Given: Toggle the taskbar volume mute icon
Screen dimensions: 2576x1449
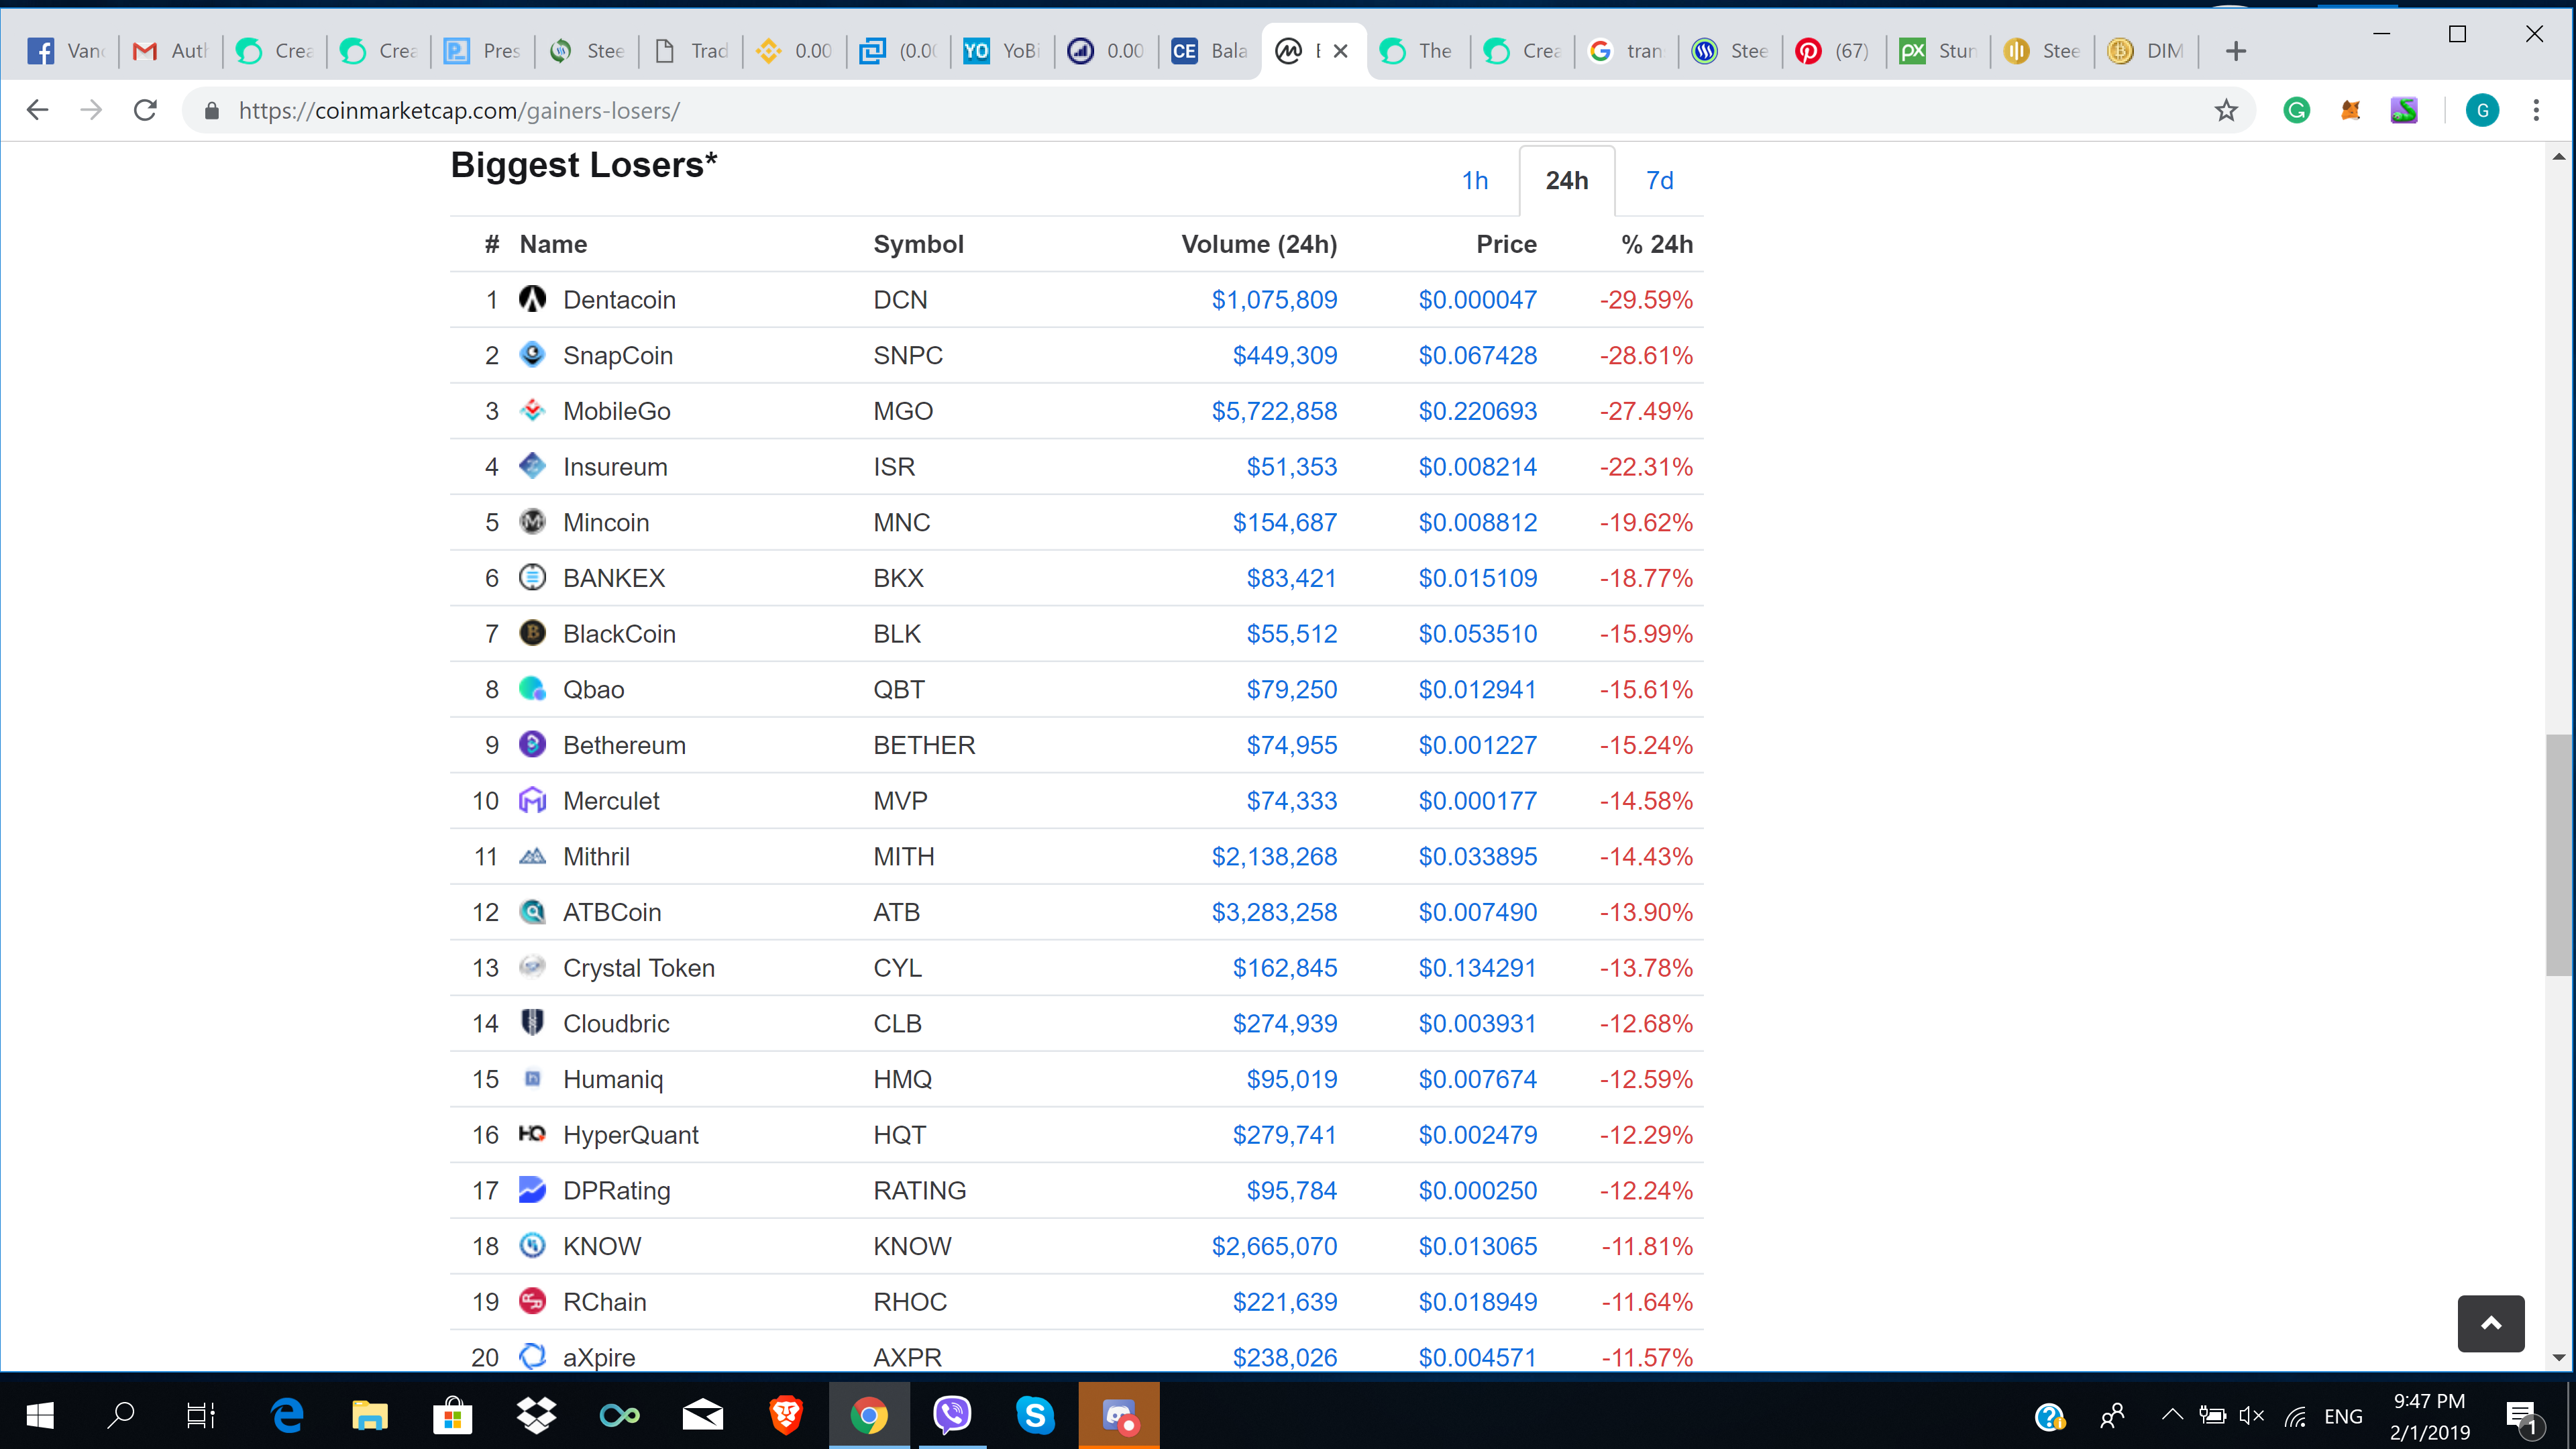Looking at the screenshot, I should (2251, 1415).
